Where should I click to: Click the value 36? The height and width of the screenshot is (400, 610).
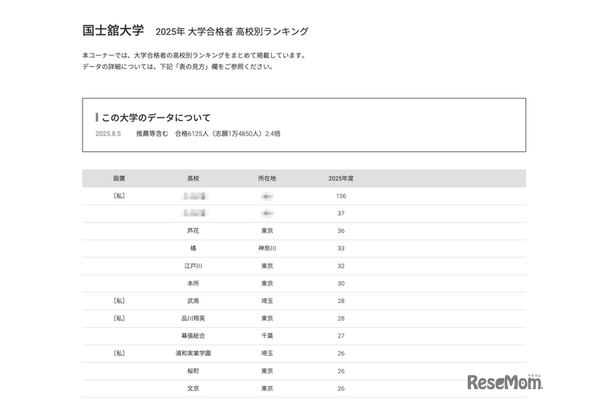coord(341,231)
